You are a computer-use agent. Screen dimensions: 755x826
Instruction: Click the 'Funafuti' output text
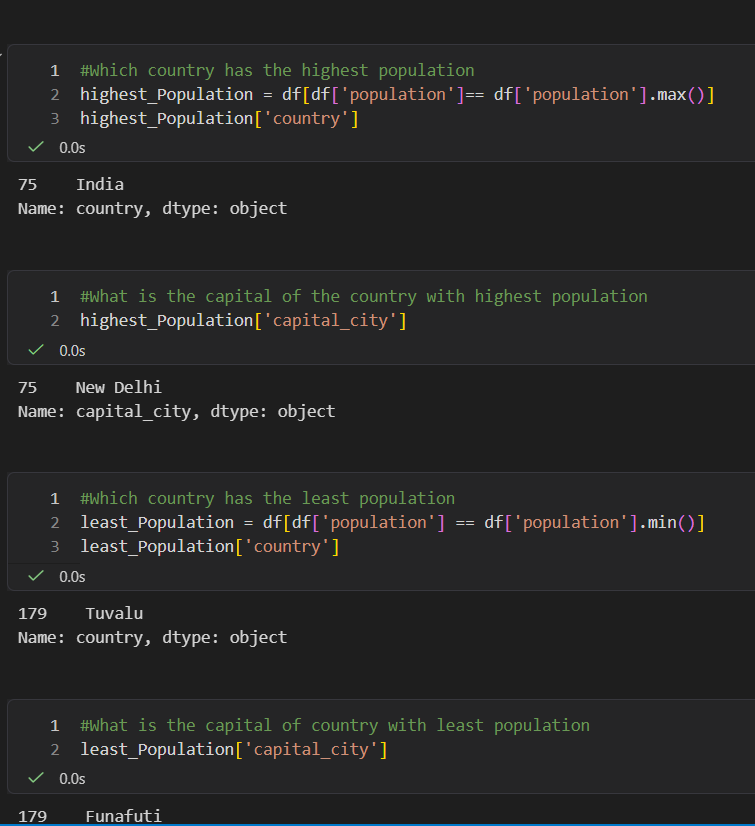(123, 816)
